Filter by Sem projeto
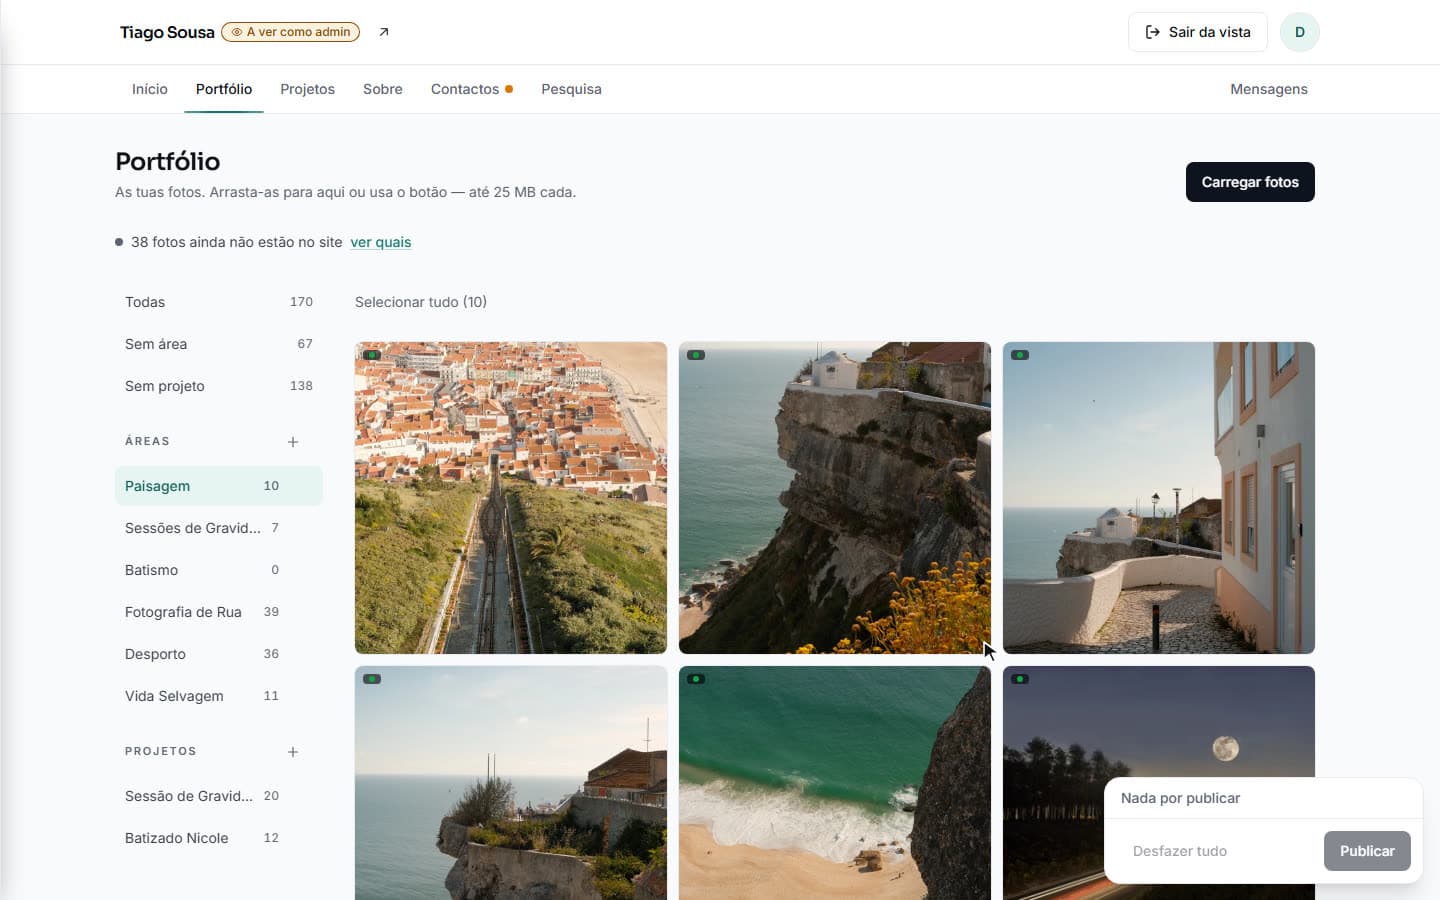 click(x=219, y=386)
